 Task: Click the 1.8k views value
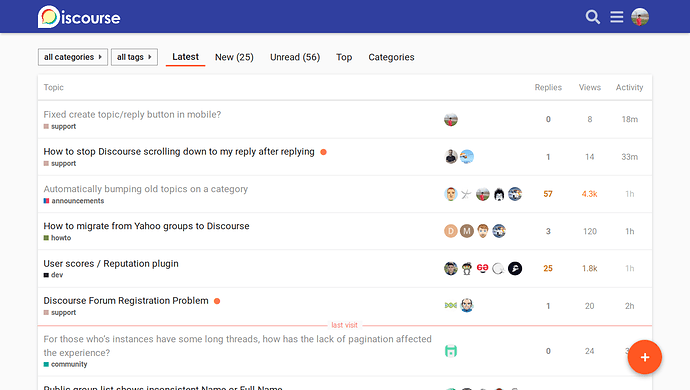click(590, 268)
